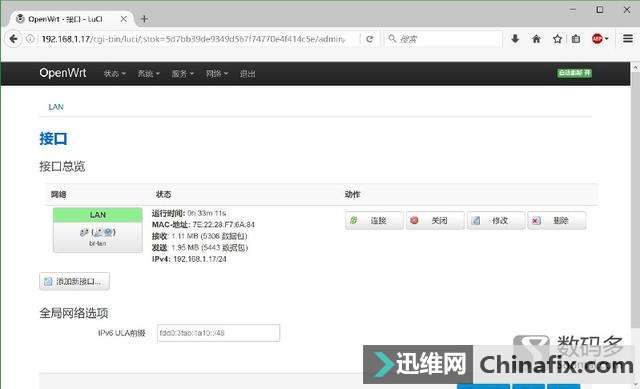Select the OpenWrt - 接口 - LuCI tab
The height and width of the screenshot is (389, 640).
point(71,19)
